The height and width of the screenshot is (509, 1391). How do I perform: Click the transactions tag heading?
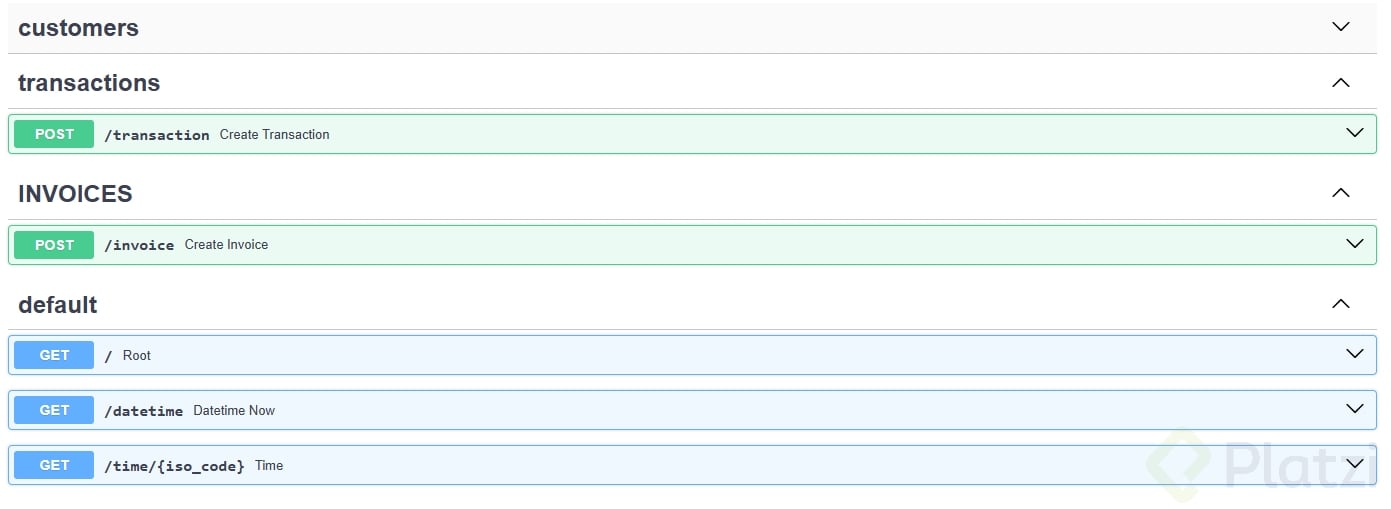(x=89, y=83)
